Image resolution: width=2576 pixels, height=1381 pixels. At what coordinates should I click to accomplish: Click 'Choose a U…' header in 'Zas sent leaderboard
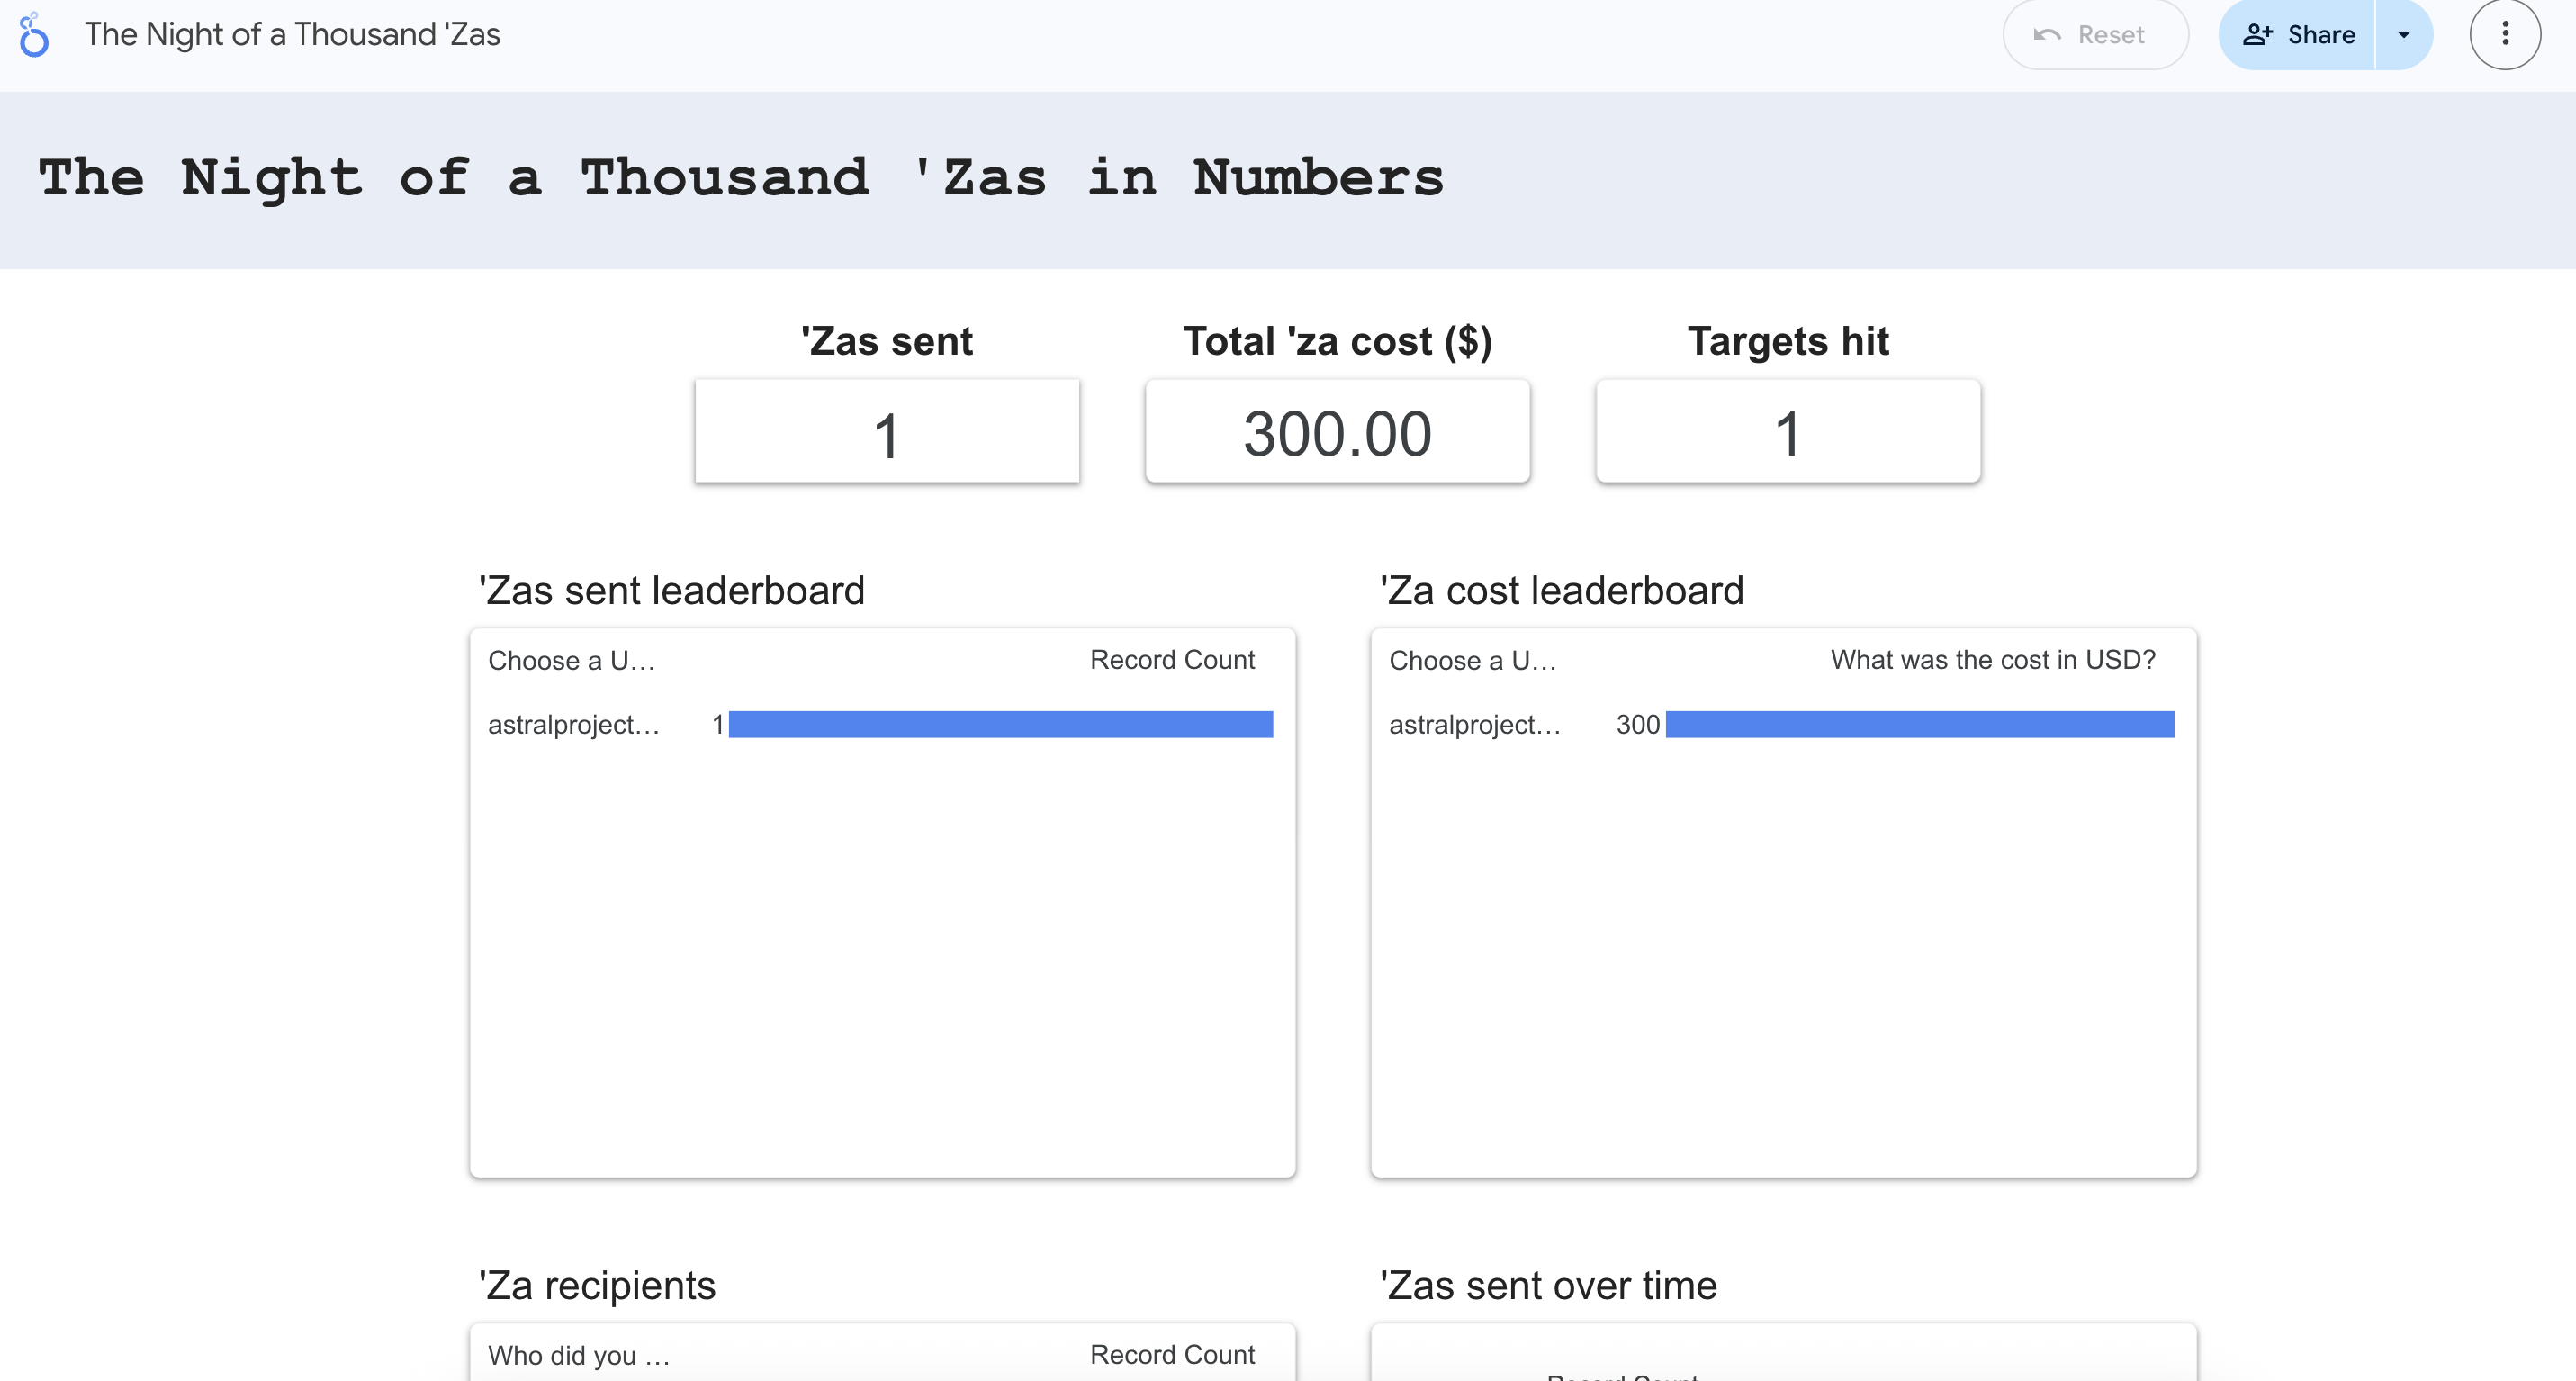571,661
